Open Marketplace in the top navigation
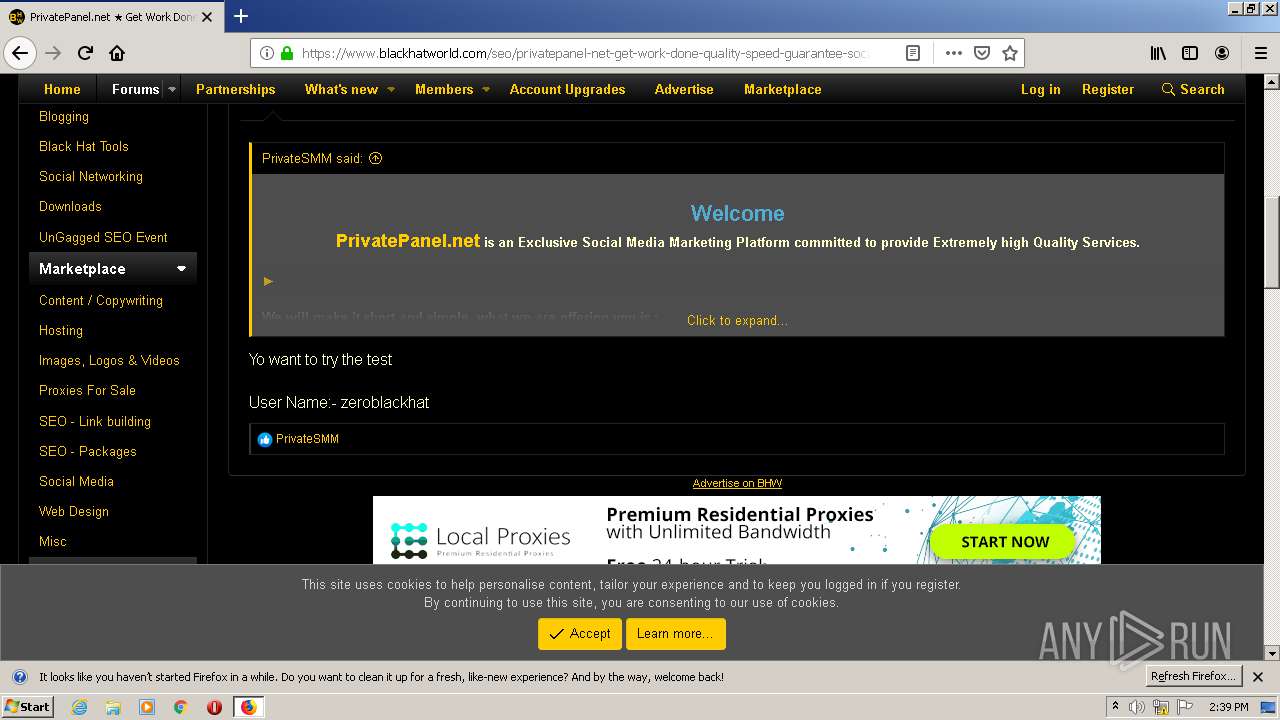Screen dimensions: 1280x720 tap(782, 89)
